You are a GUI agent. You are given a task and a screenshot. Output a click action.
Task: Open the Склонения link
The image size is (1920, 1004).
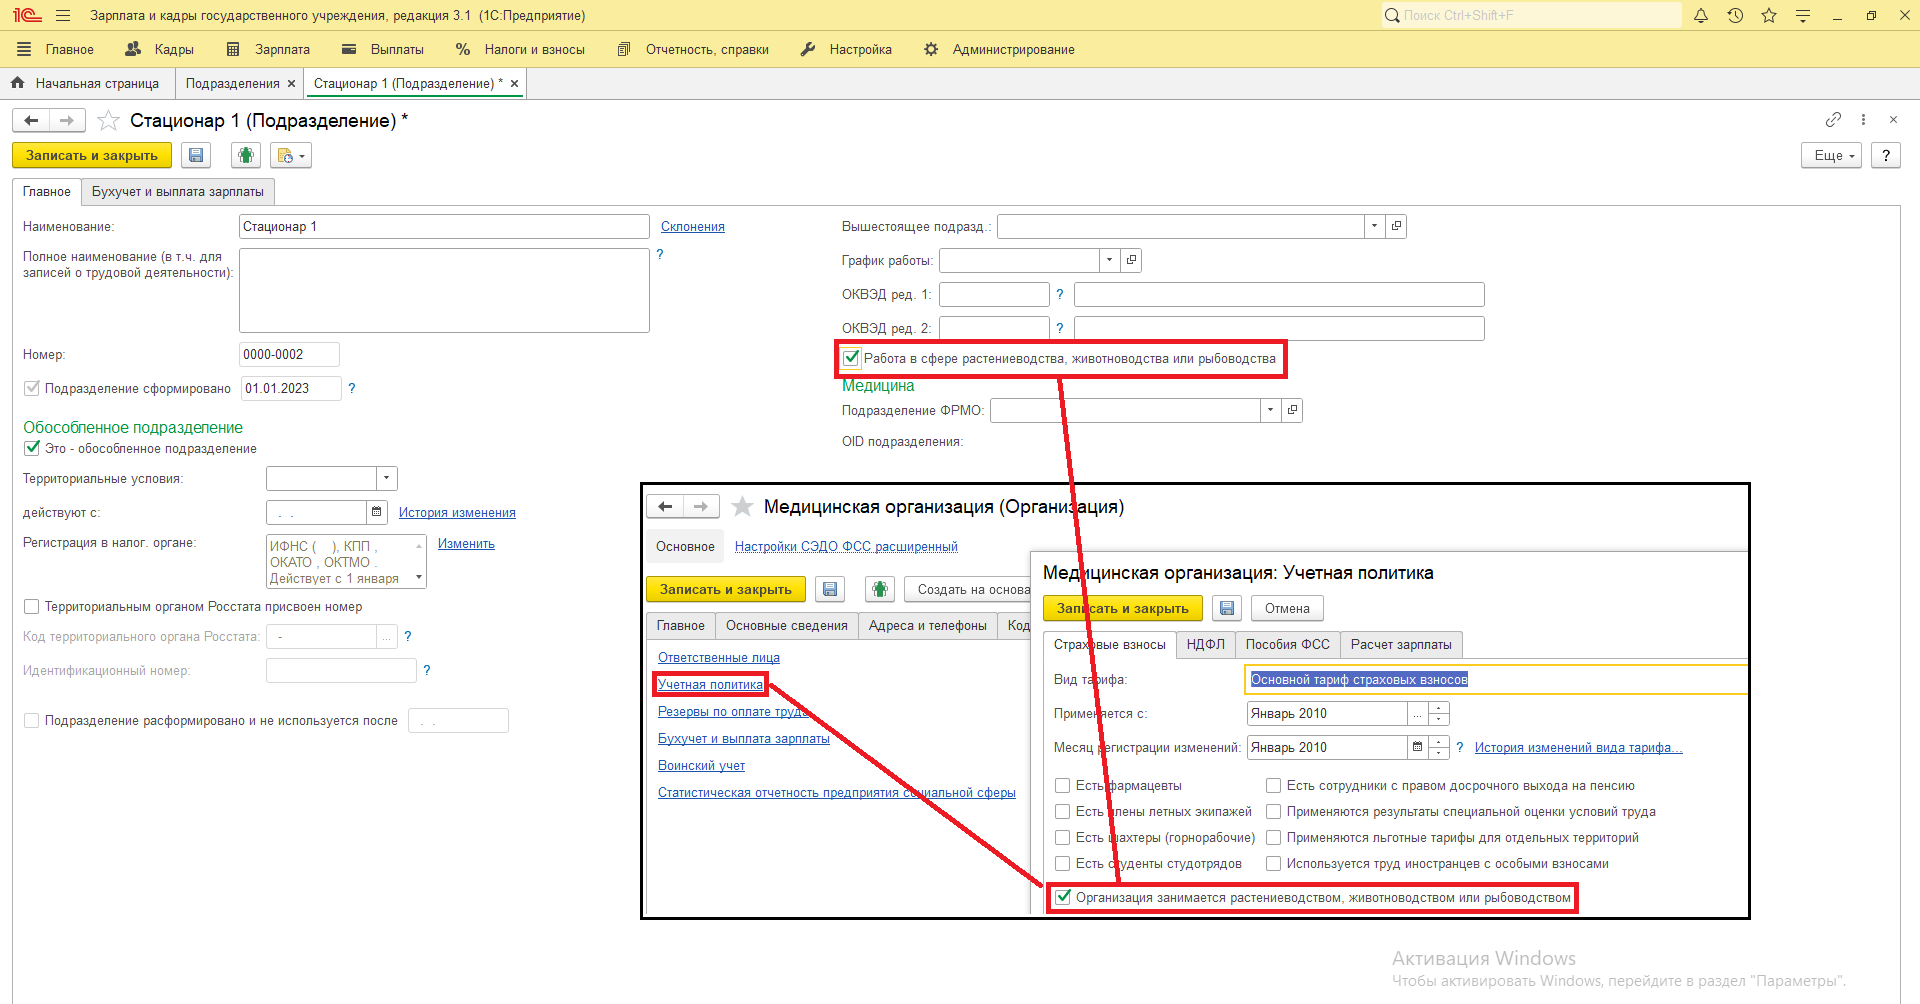[x=693, y=227]
